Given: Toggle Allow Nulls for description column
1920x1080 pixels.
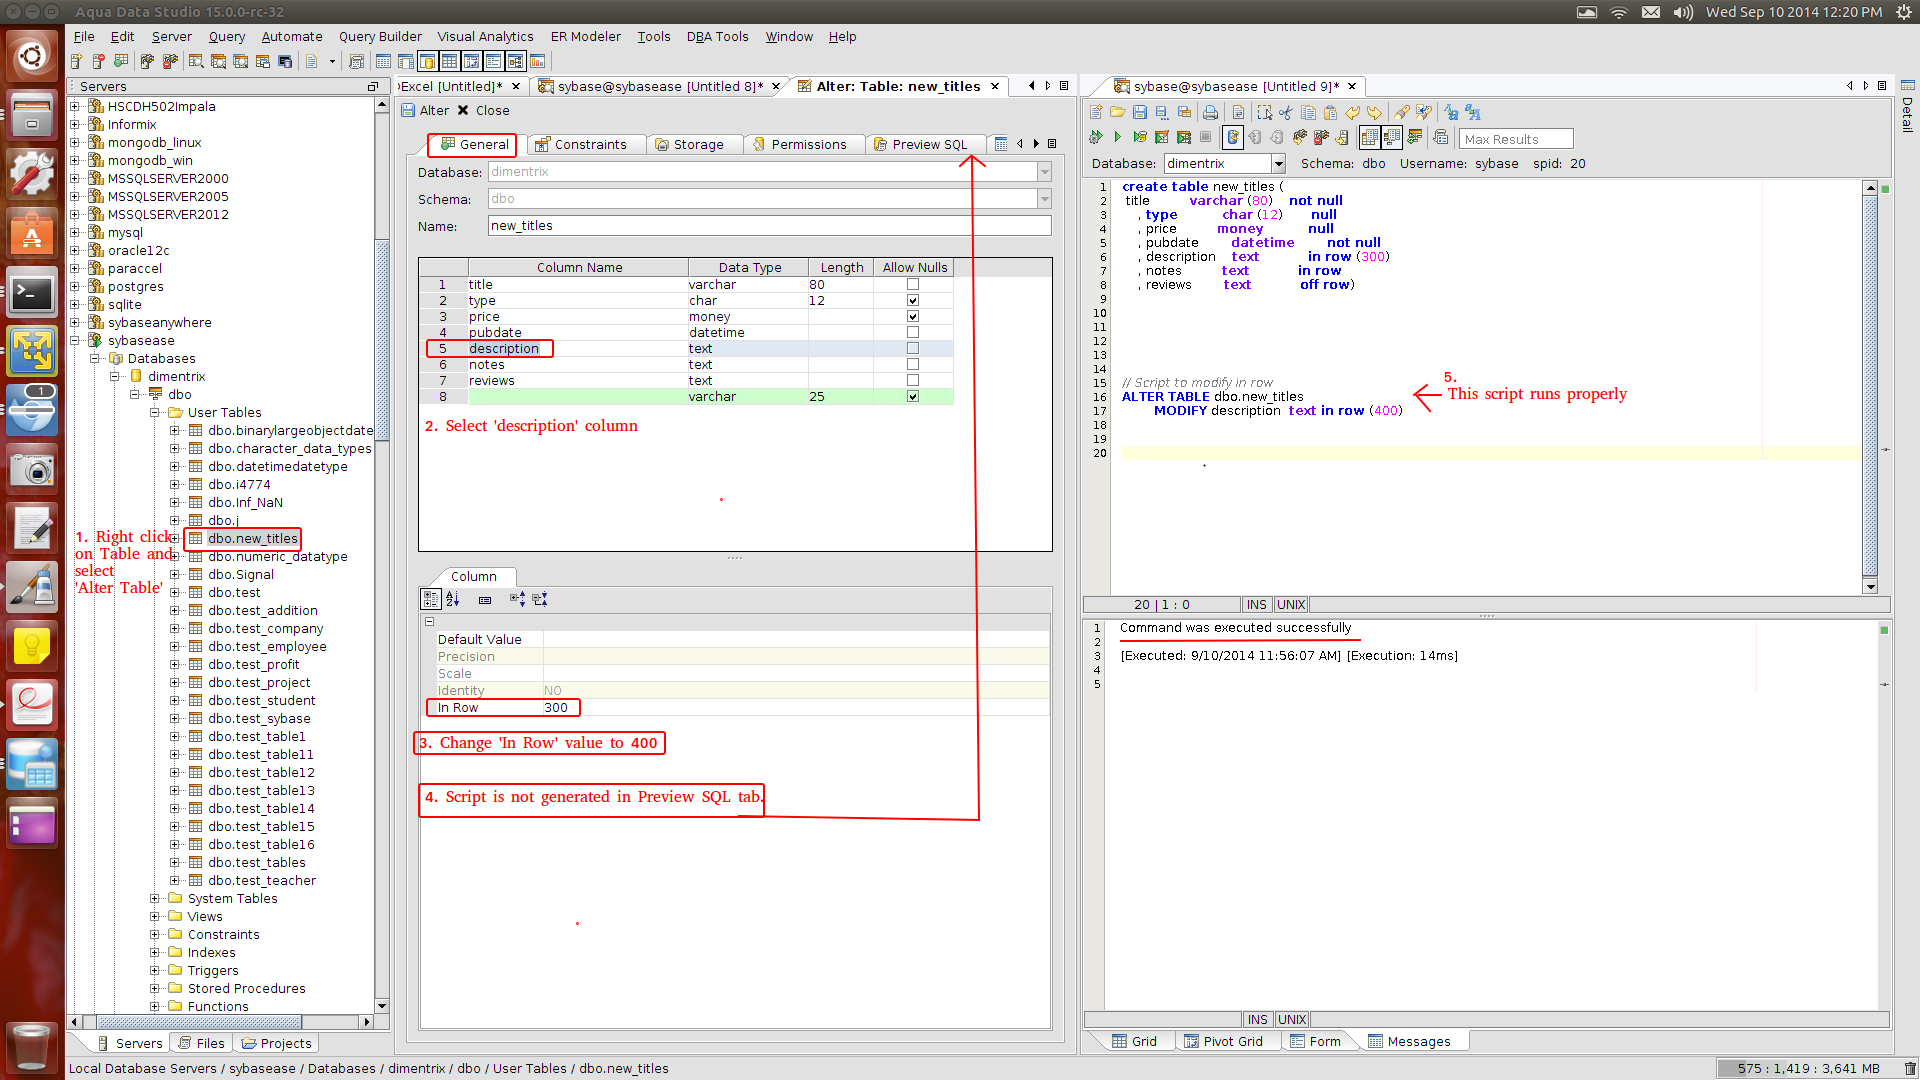Looking at the screenshot, I should coord(912,349).
